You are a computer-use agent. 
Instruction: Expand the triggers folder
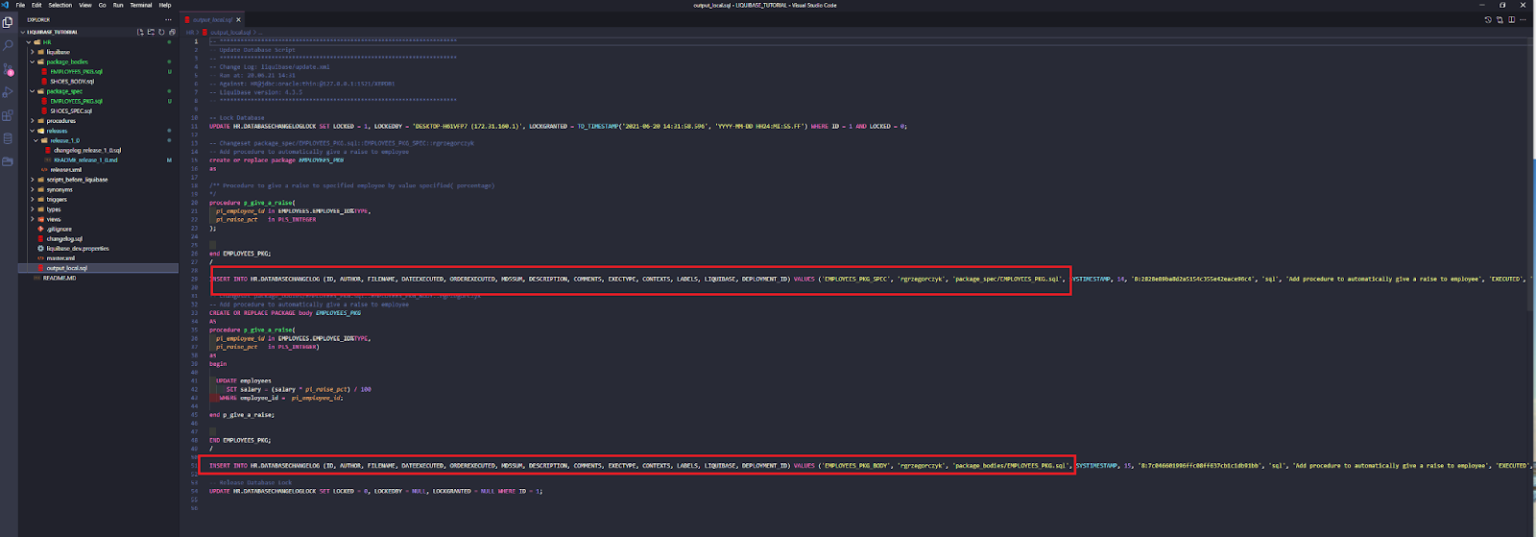(97, 199)
